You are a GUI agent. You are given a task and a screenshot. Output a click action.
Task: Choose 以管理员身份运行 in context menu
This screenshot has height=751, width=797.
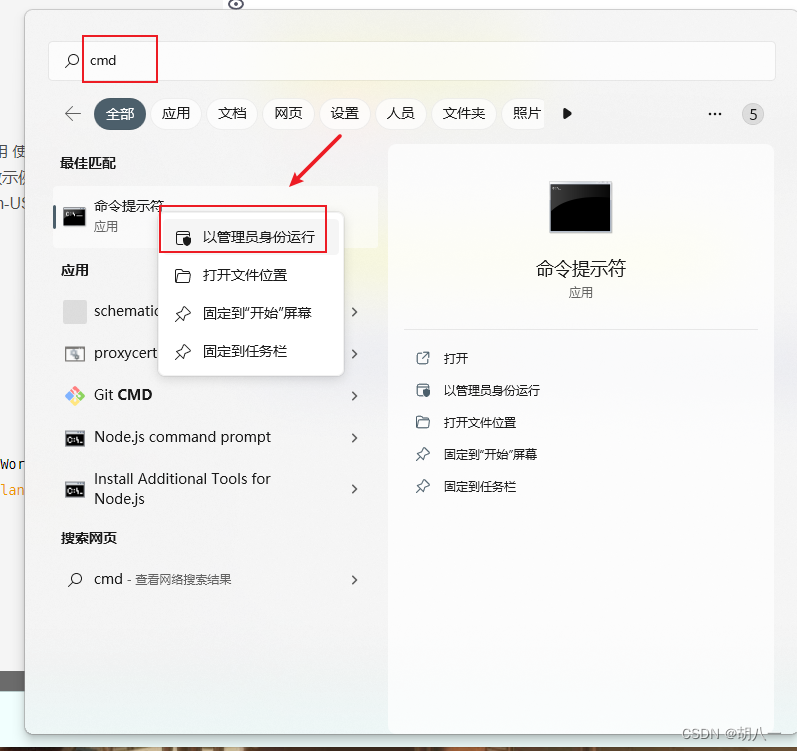tap(249, 237)
